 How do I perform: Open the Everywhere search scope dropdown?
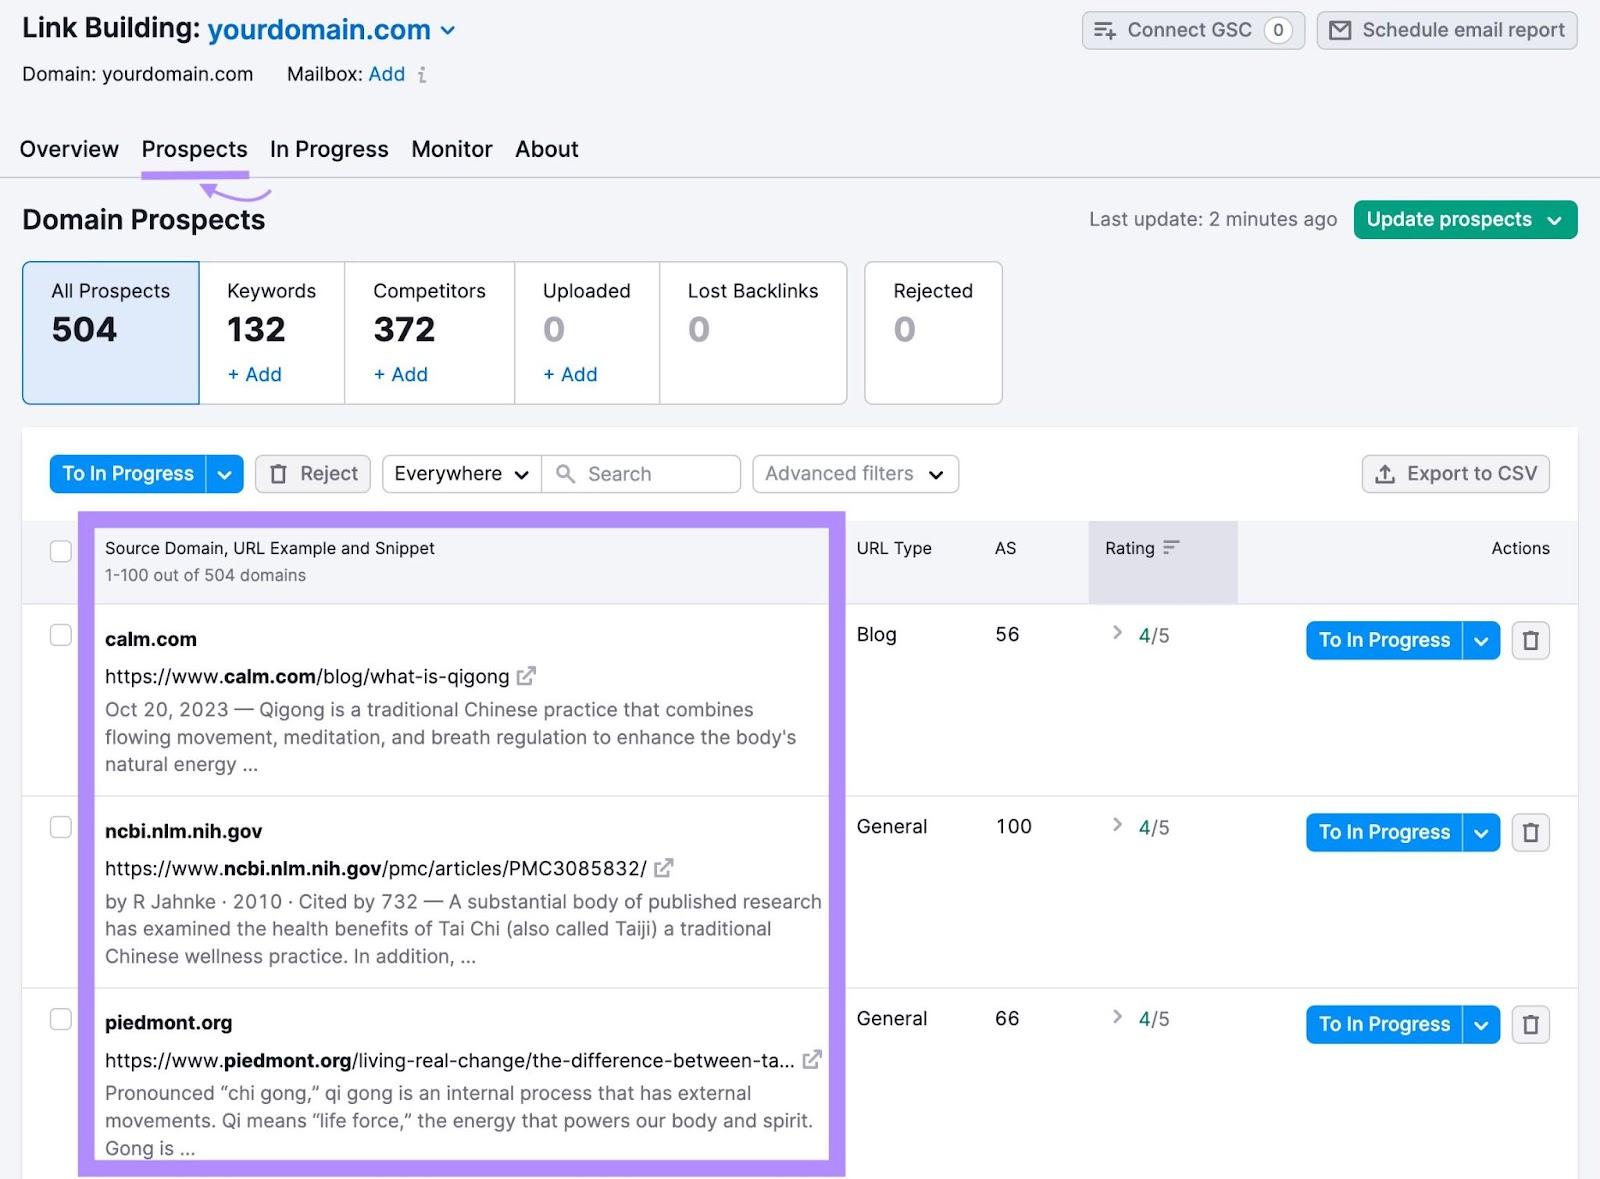pos(462,474)
